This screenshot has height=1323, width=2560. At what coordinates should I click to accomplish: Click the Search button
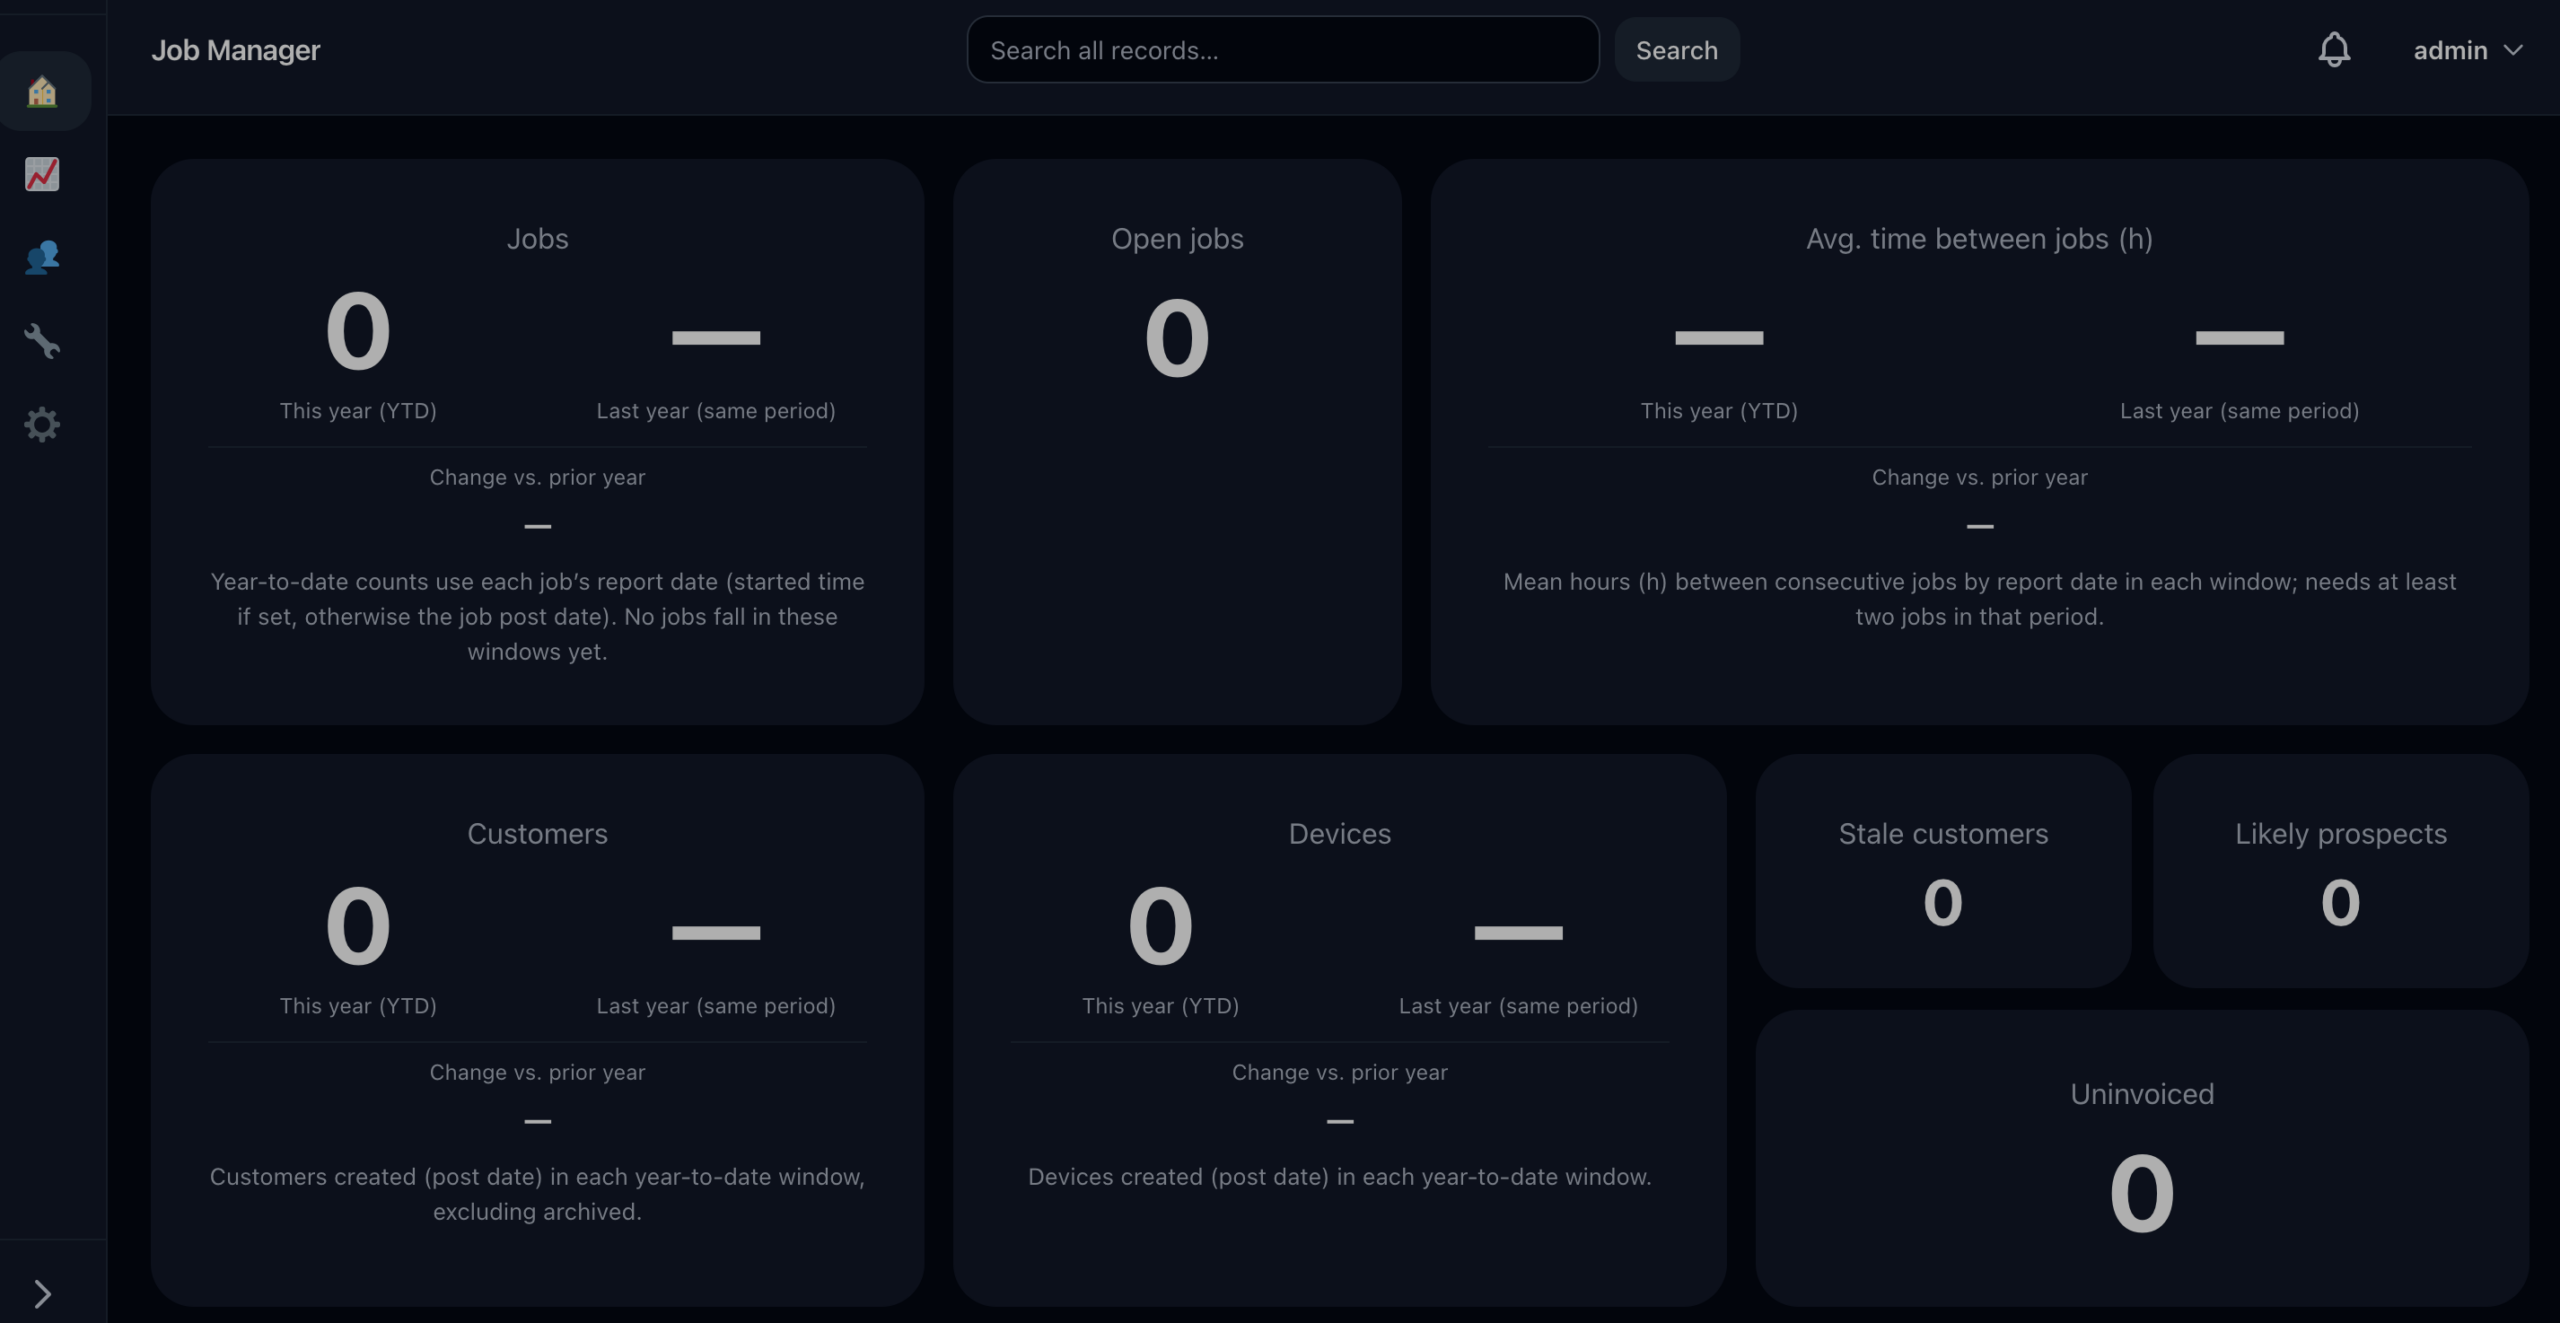click(1676, 50)
